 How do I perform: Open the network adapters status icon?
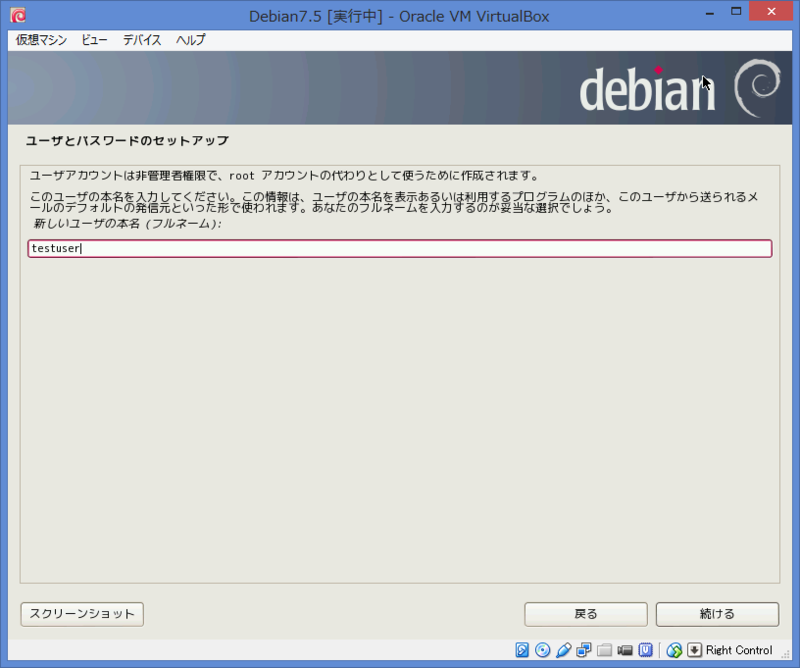click(x=583, y=650)
